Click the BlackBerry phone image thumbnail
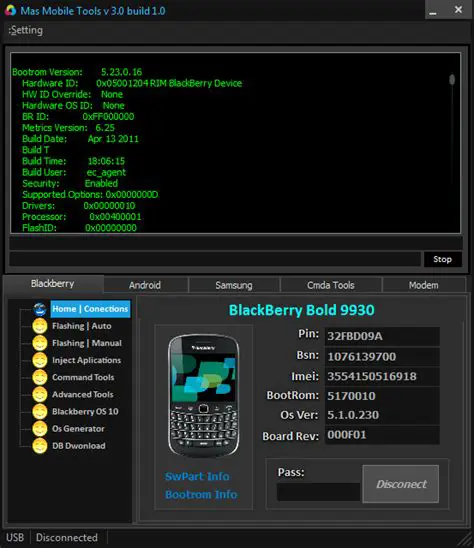Screen dimensions: 474x548 click(203, 396)
